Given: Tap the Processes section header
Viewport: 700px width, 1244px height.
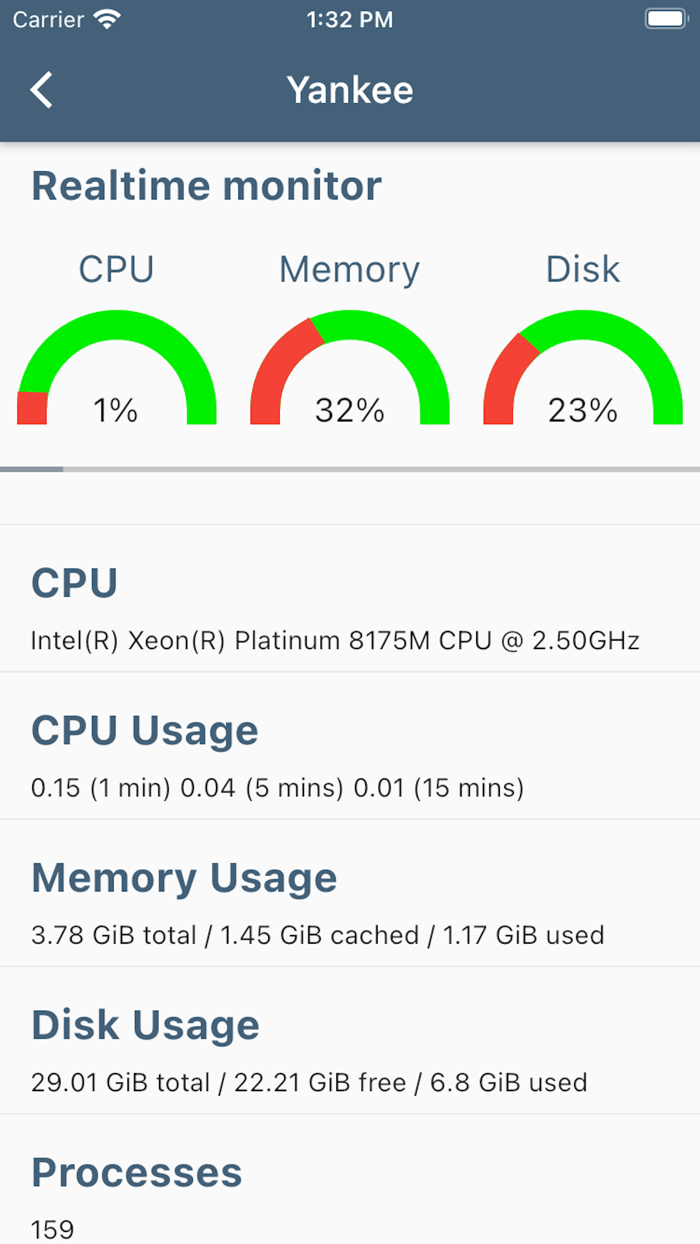Looking at the screenshot, I should point(137,1172).
